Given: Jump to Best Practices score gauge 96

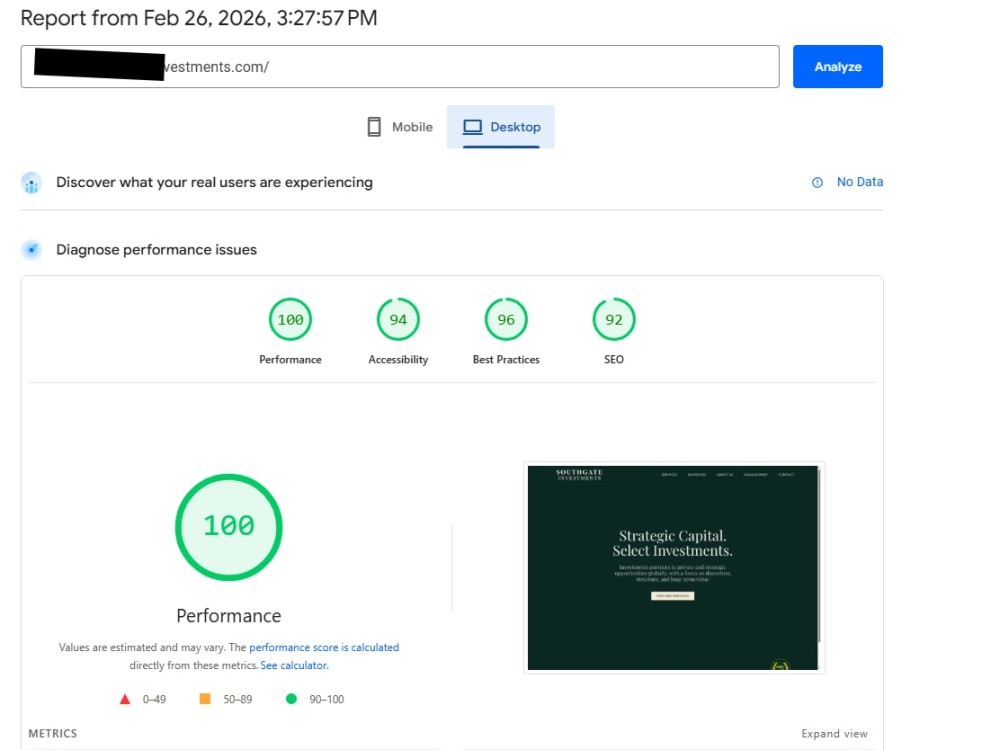Looking at the screenshot, I should click(x=506, y=320).
